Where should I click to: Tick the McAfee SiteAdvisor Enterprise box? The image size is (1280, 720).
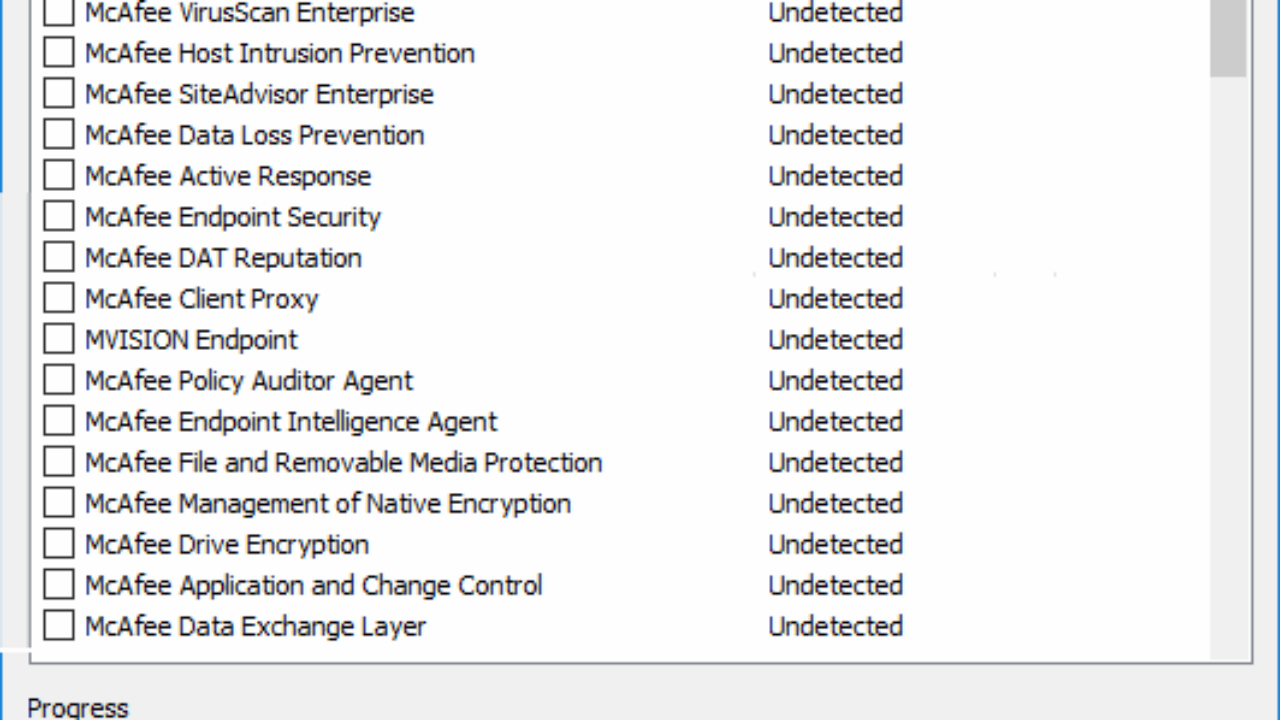pyautogui.click(x=59, y=94)
